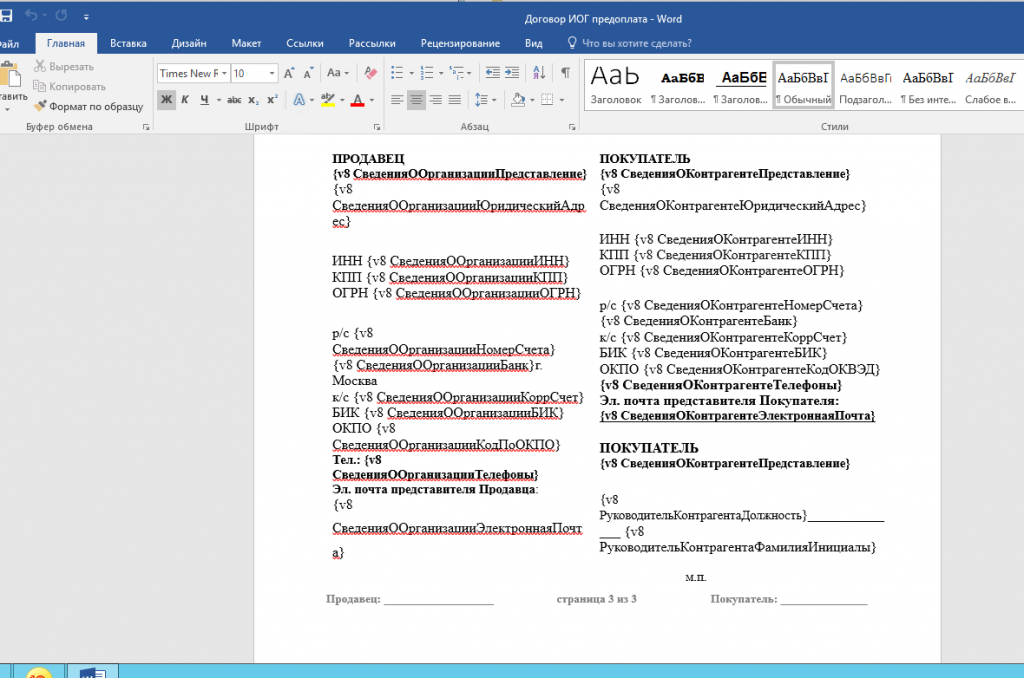The image size is (1024, 678).
Task: Activate Формат по образцу format painter
Action: pos(88,106)
